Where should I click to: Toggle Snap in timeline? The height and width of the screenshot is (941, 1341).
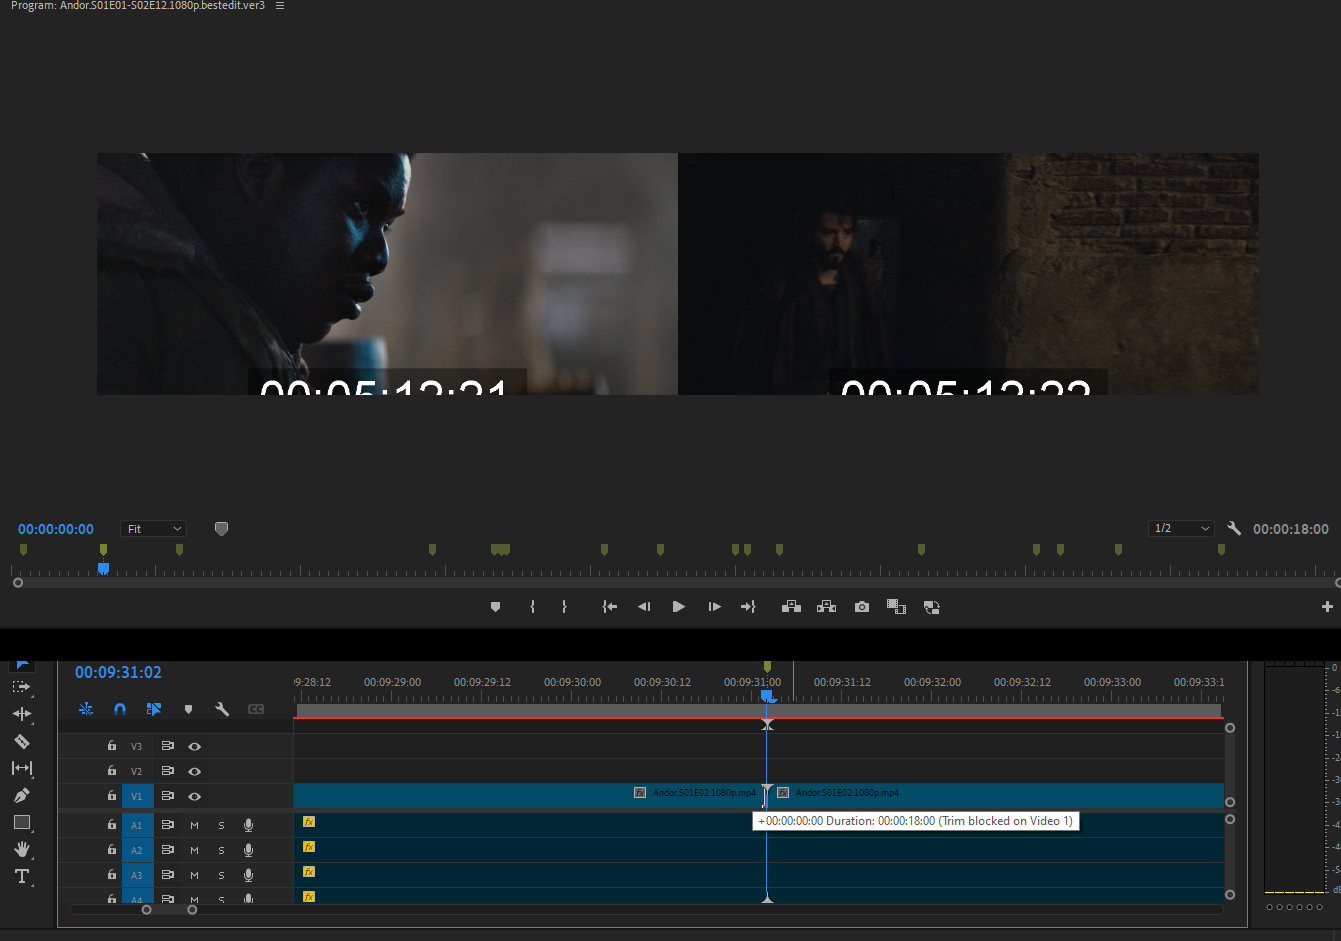pos(120,709)
